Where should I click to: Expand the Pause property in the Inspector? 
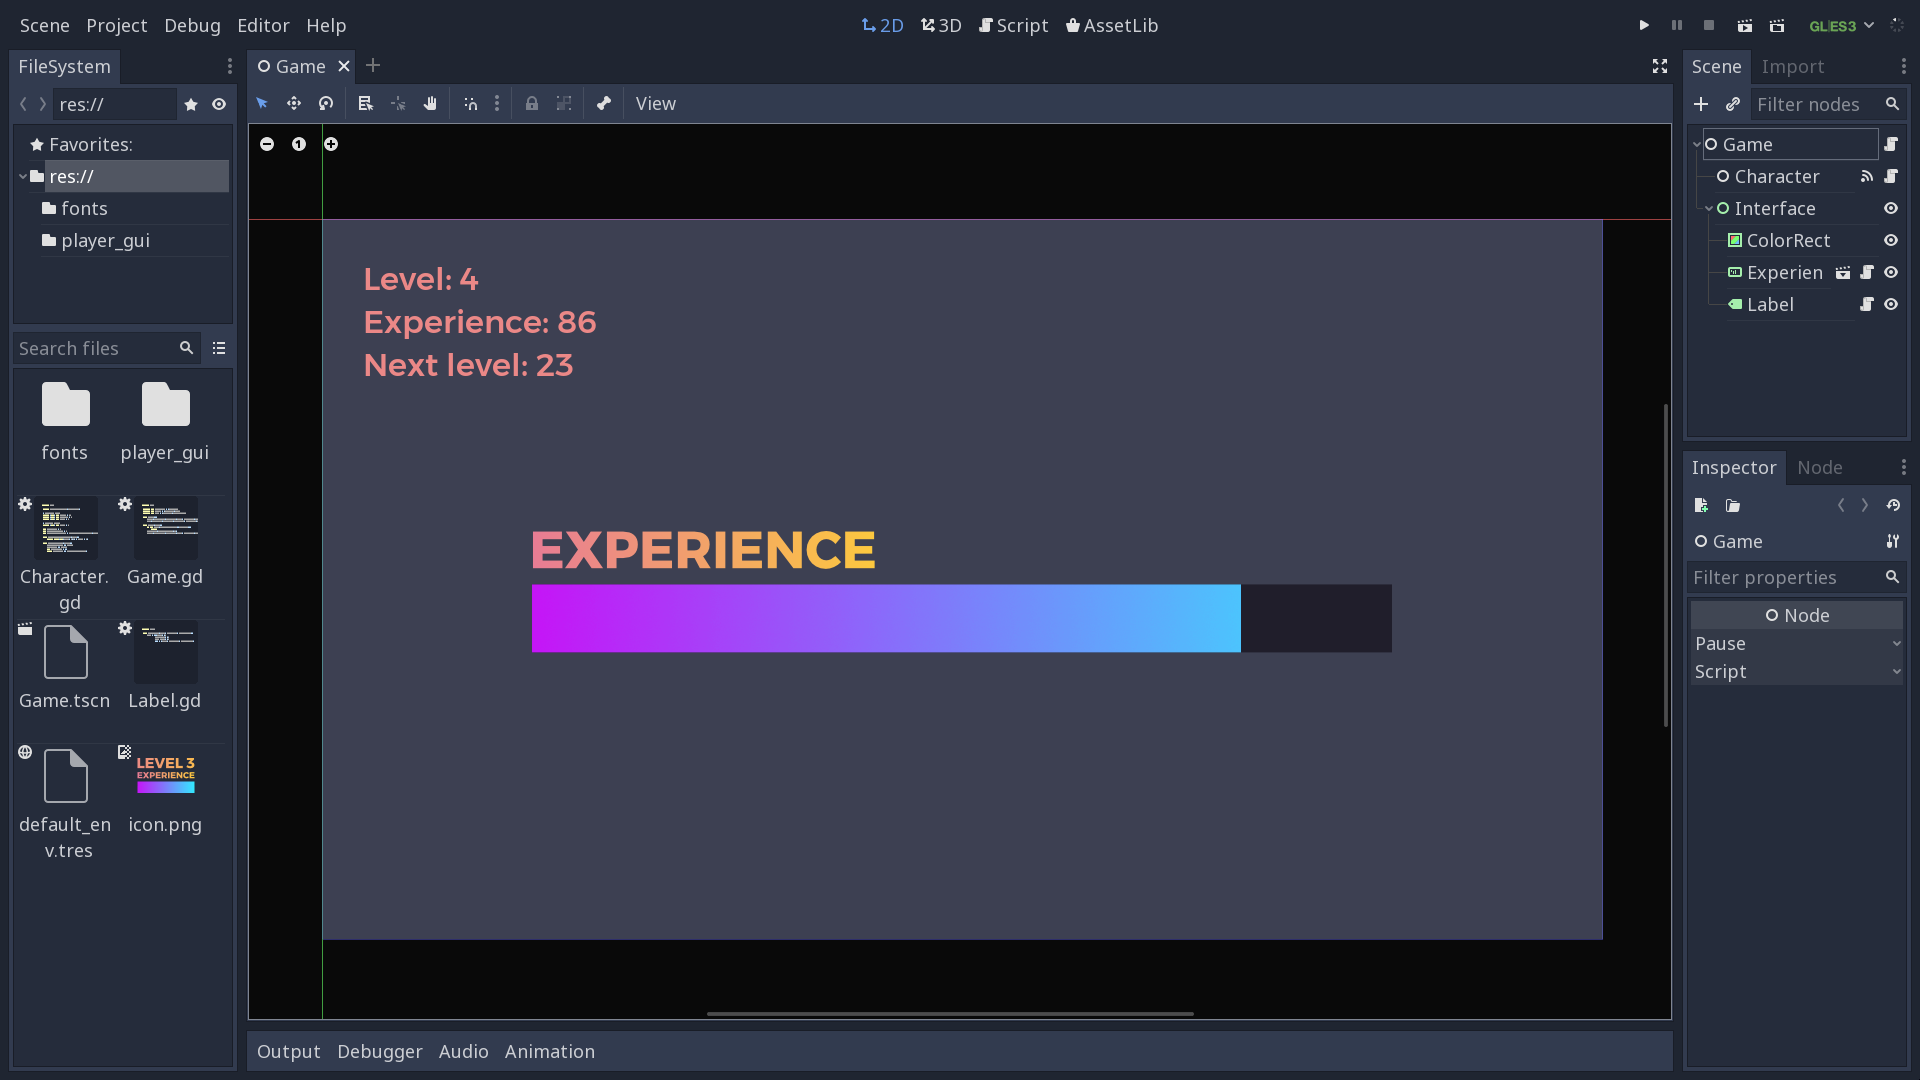(x=1897, y=644)
